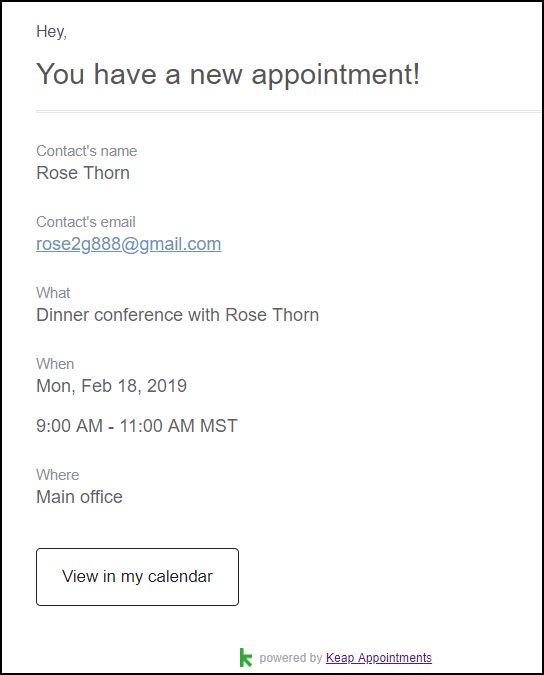
Task: Click the Main office location text
Action: pos(79,497)
